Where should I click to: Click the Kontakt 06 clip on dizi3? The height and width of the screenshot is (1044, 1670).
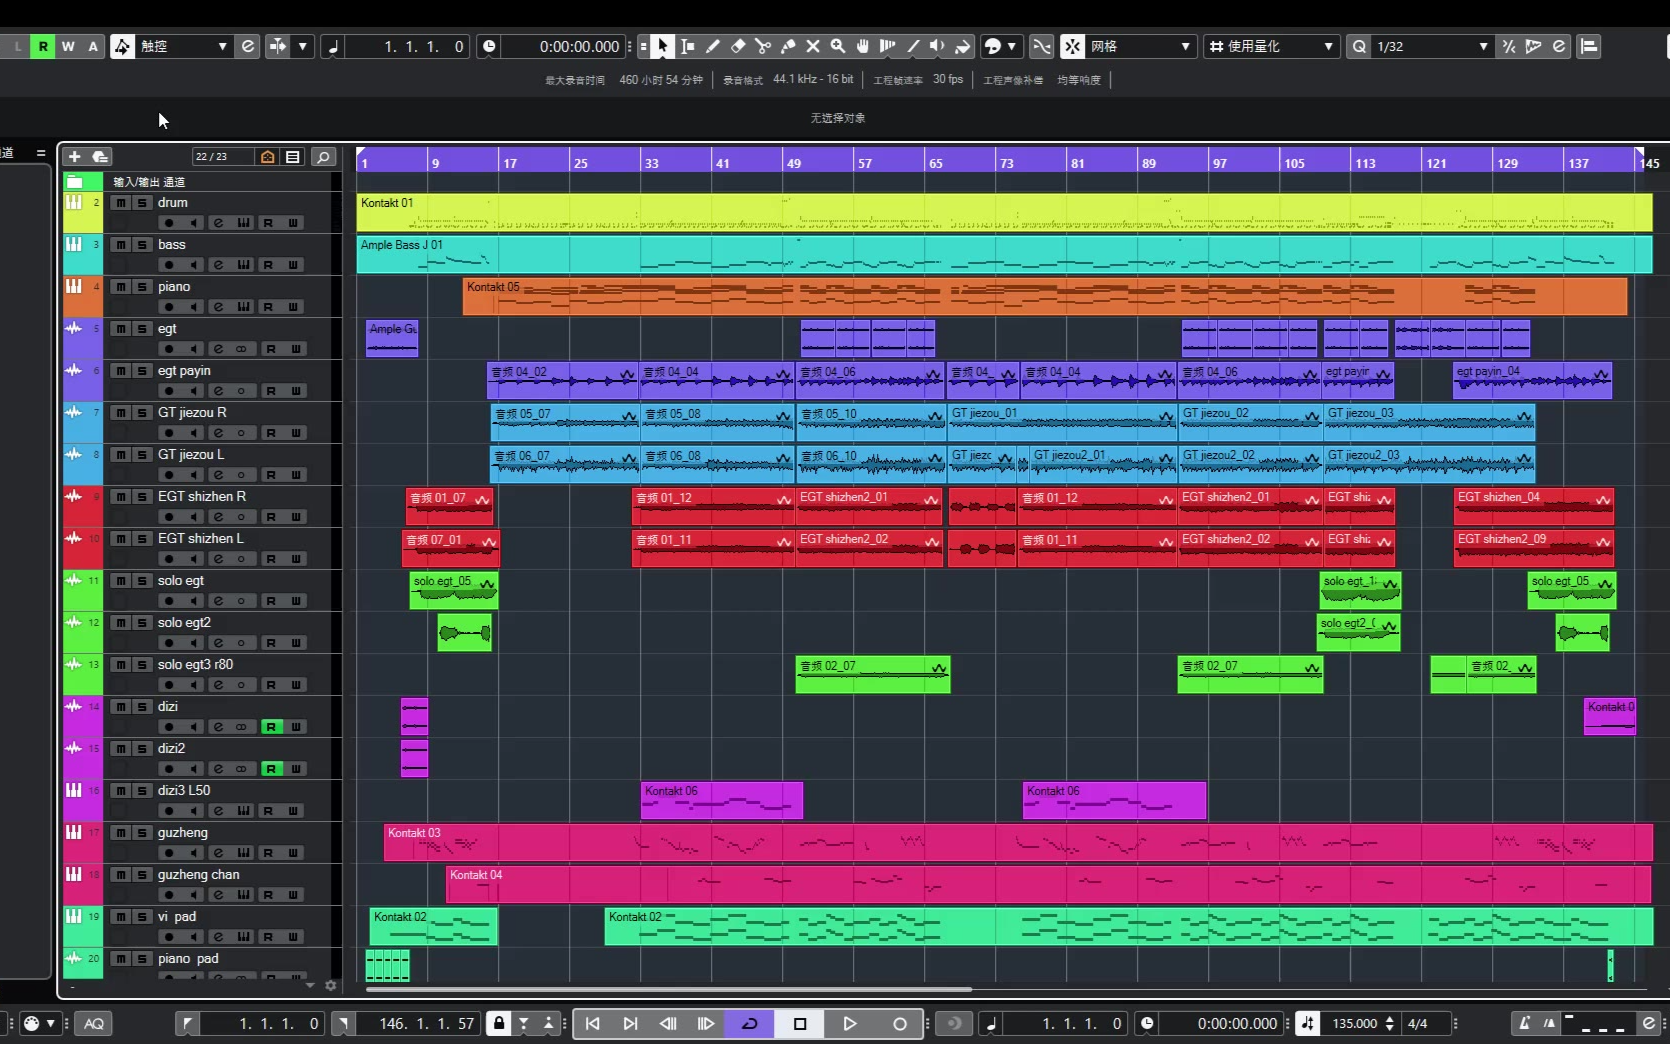point(721,801)
